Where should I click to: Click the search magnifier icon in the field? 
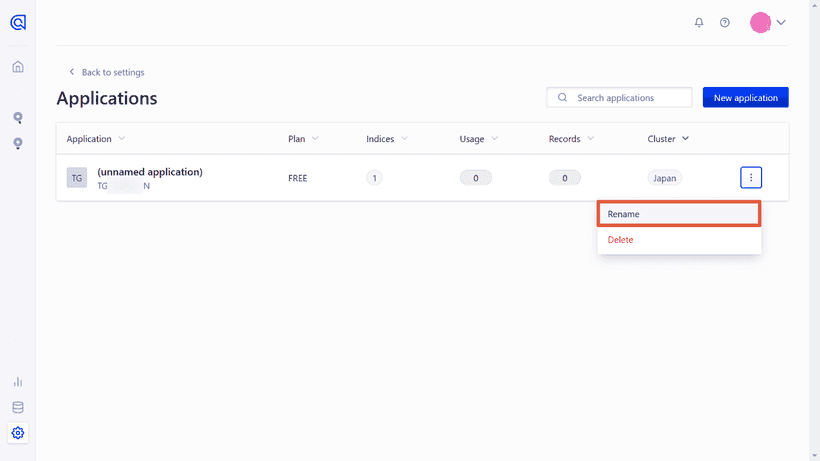point(562,97)
